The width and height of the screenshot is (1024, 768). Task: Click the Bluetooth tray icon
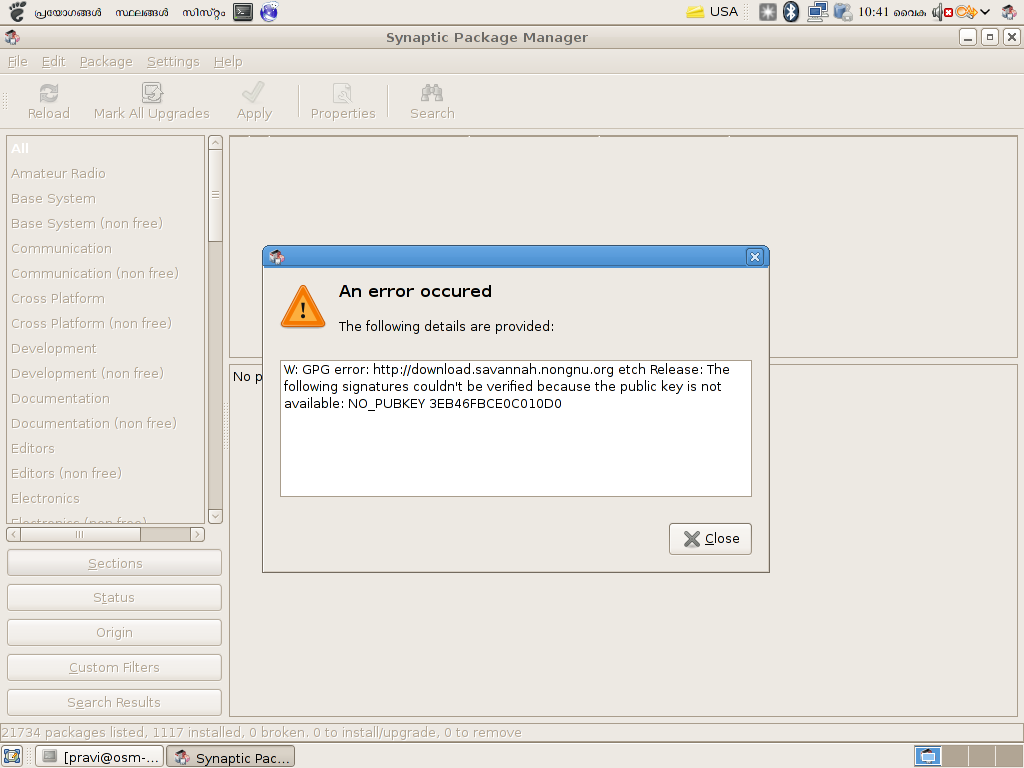791,12
